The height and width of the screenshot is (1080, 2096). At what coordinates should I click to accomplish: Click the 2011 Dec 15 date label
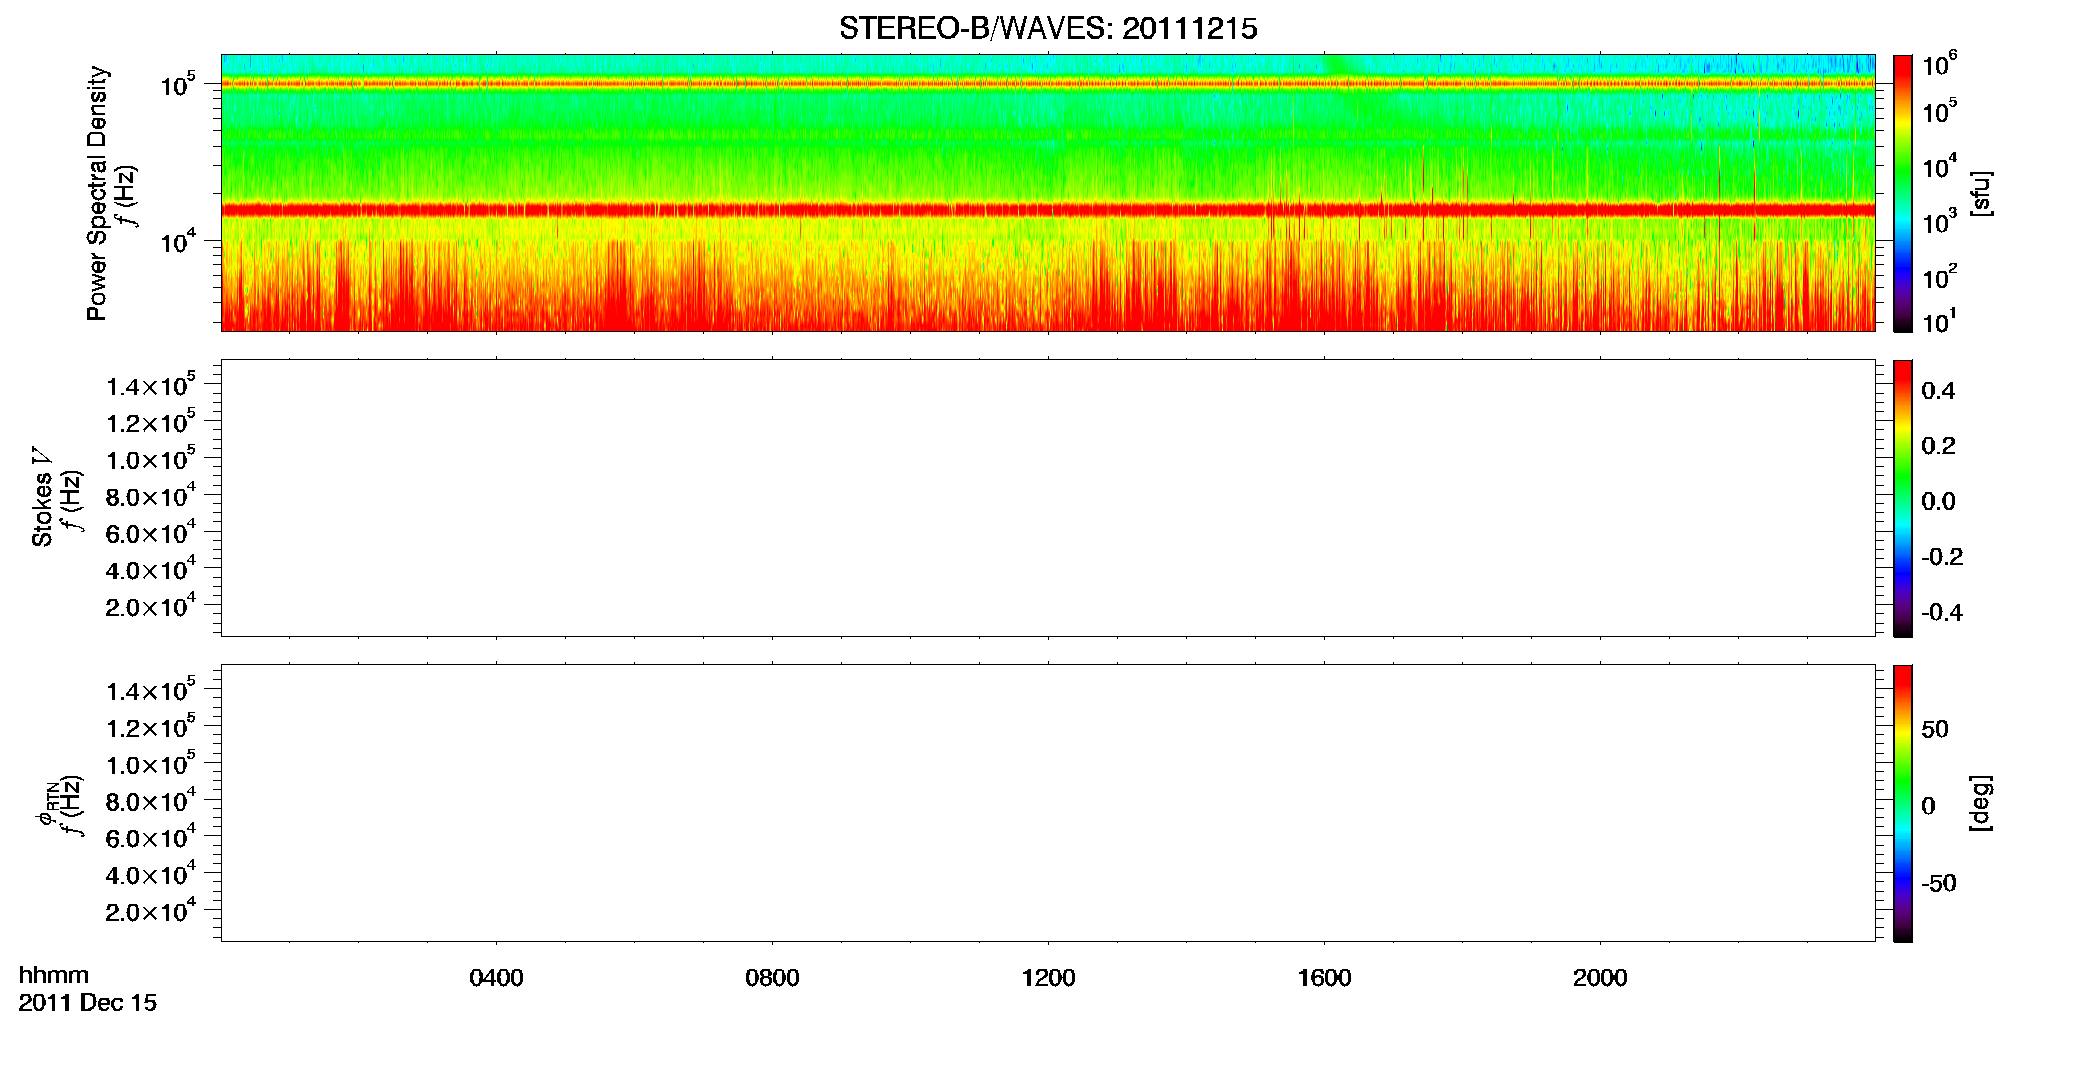point(88,1003)
